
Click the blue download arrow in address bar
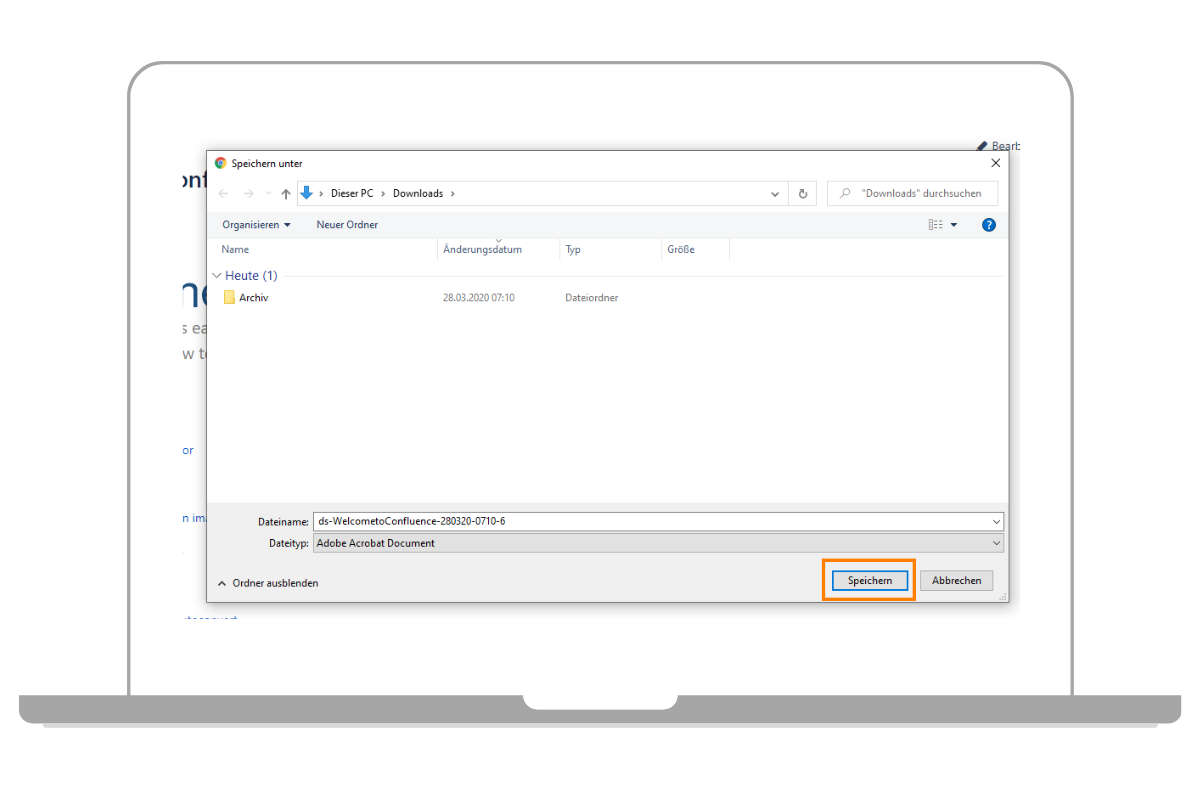[x=307, y=193]
